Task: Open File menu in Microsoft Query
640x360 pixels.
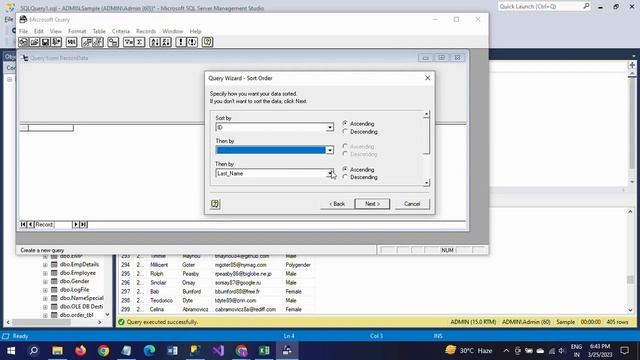Action: [x=24, y=31]
